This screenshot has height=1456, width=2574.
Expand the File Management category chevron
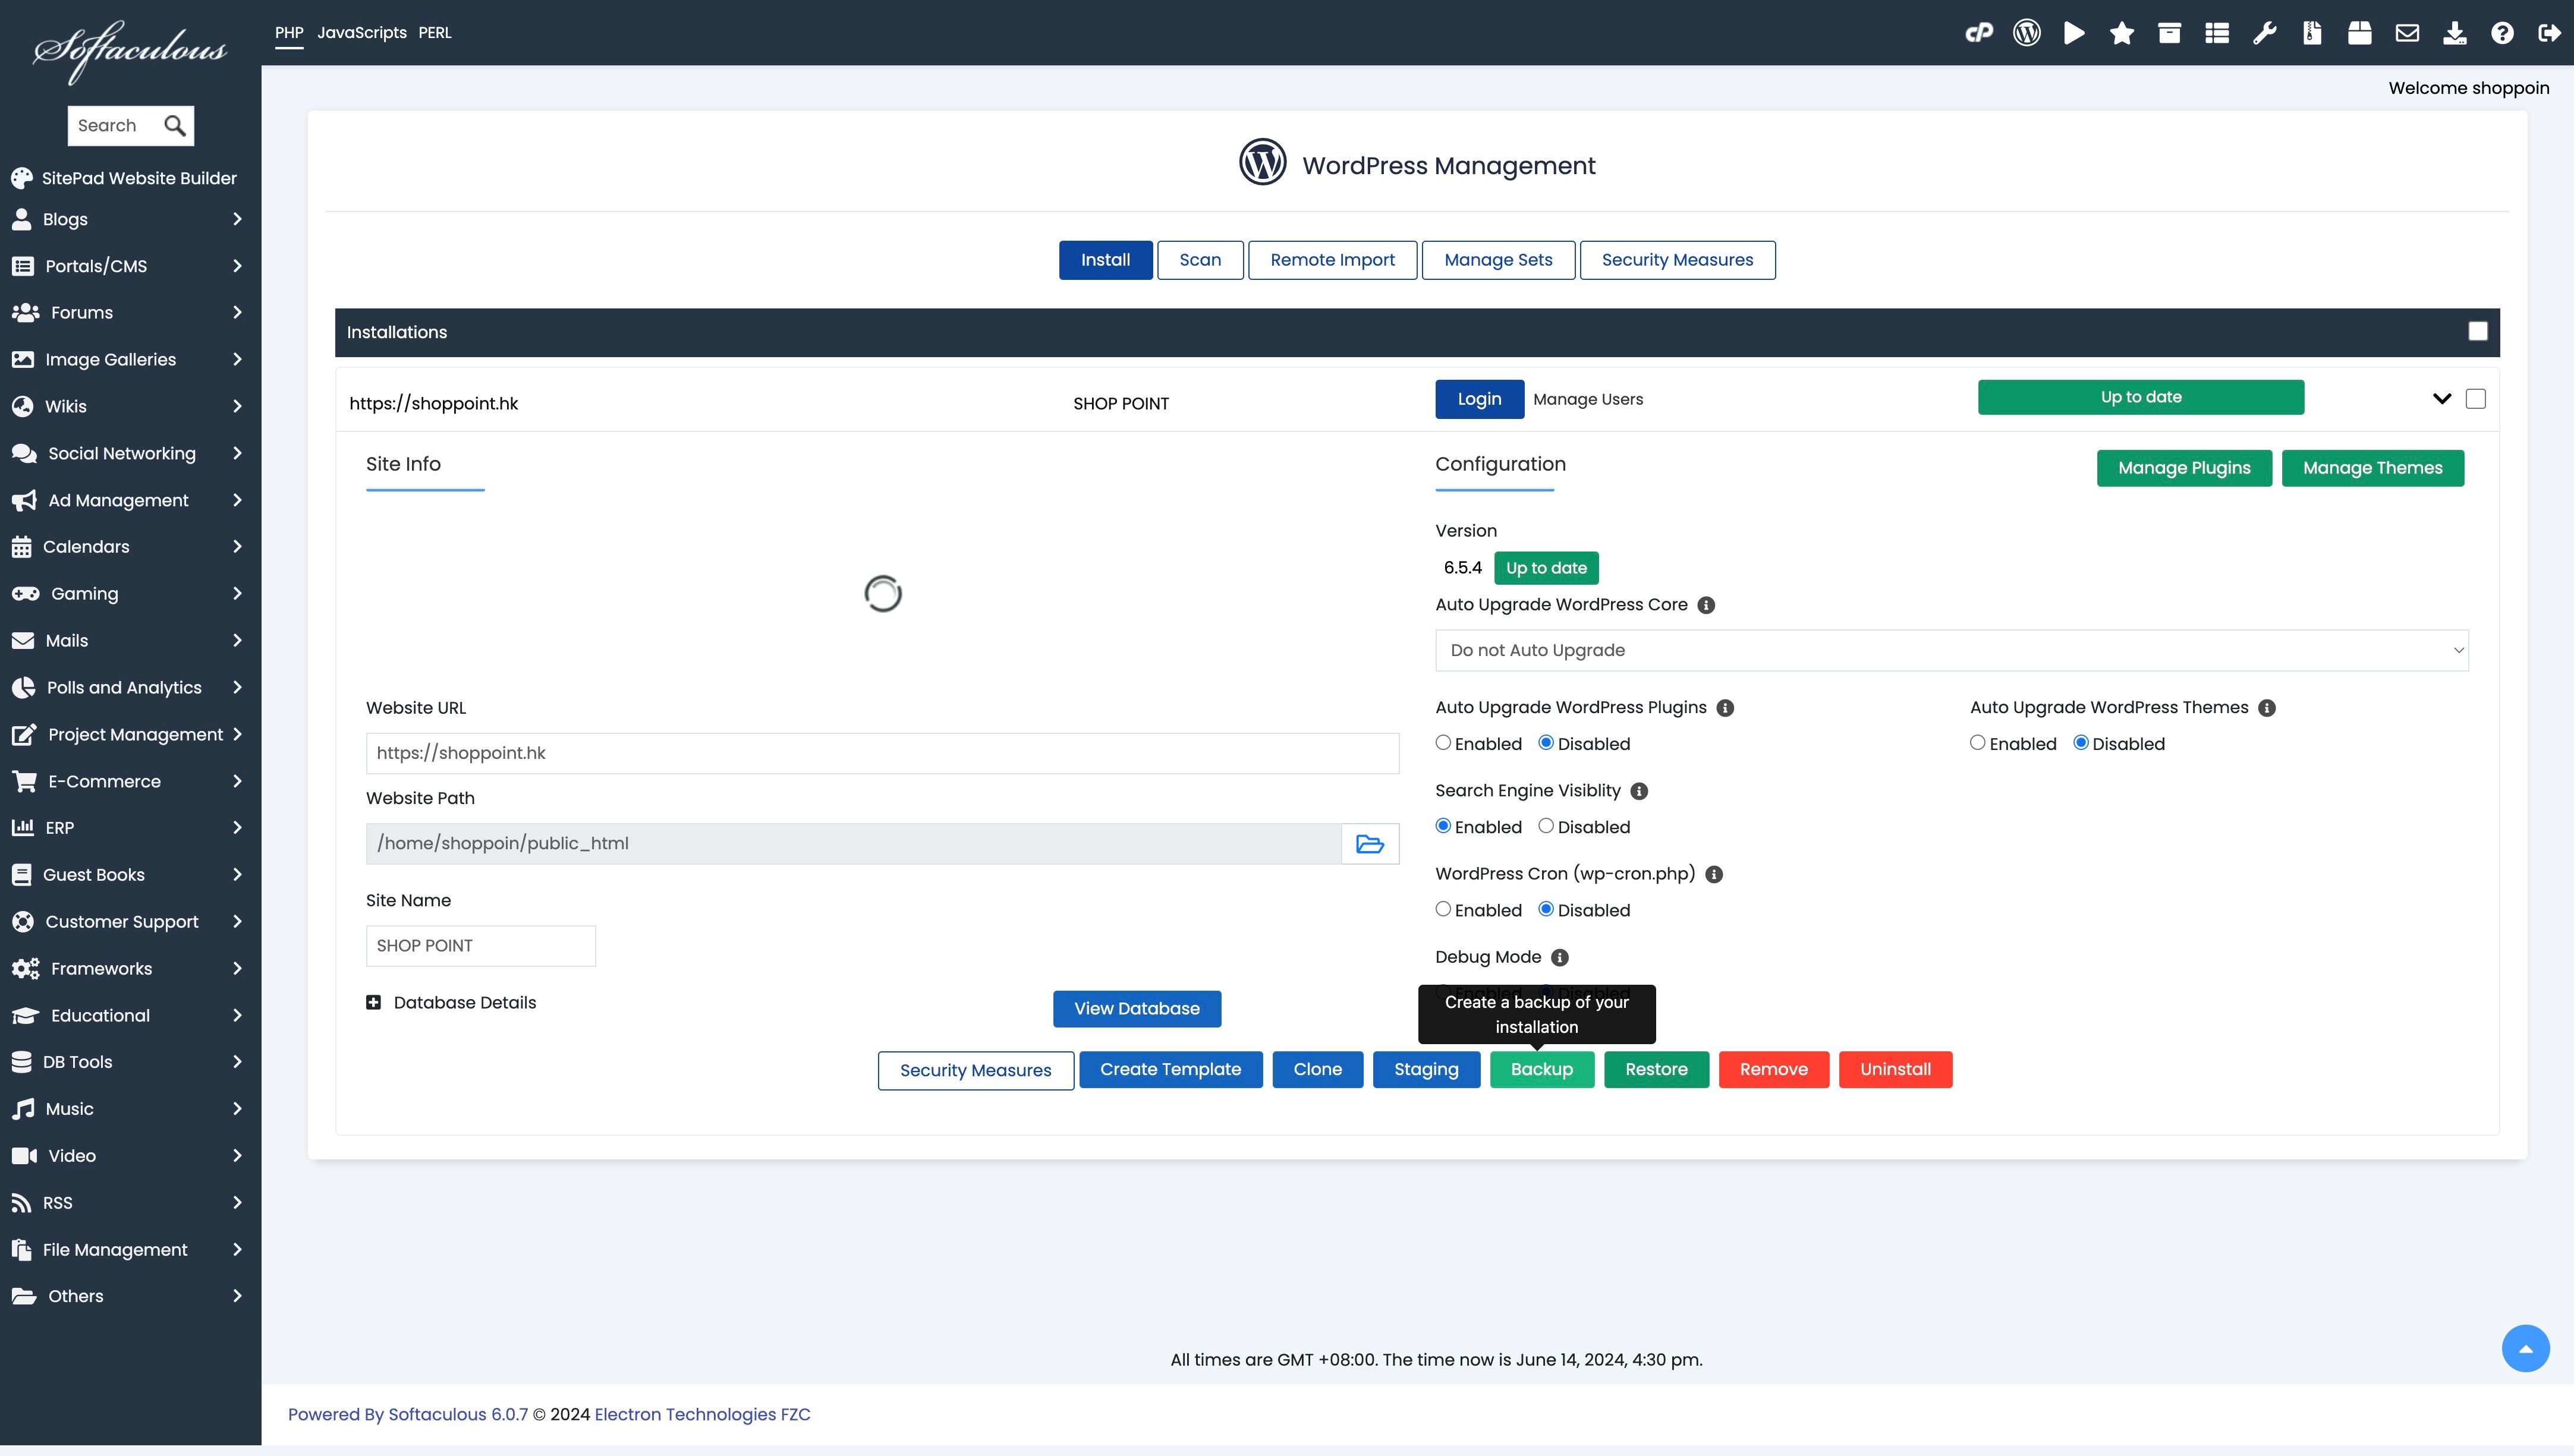237,1250
